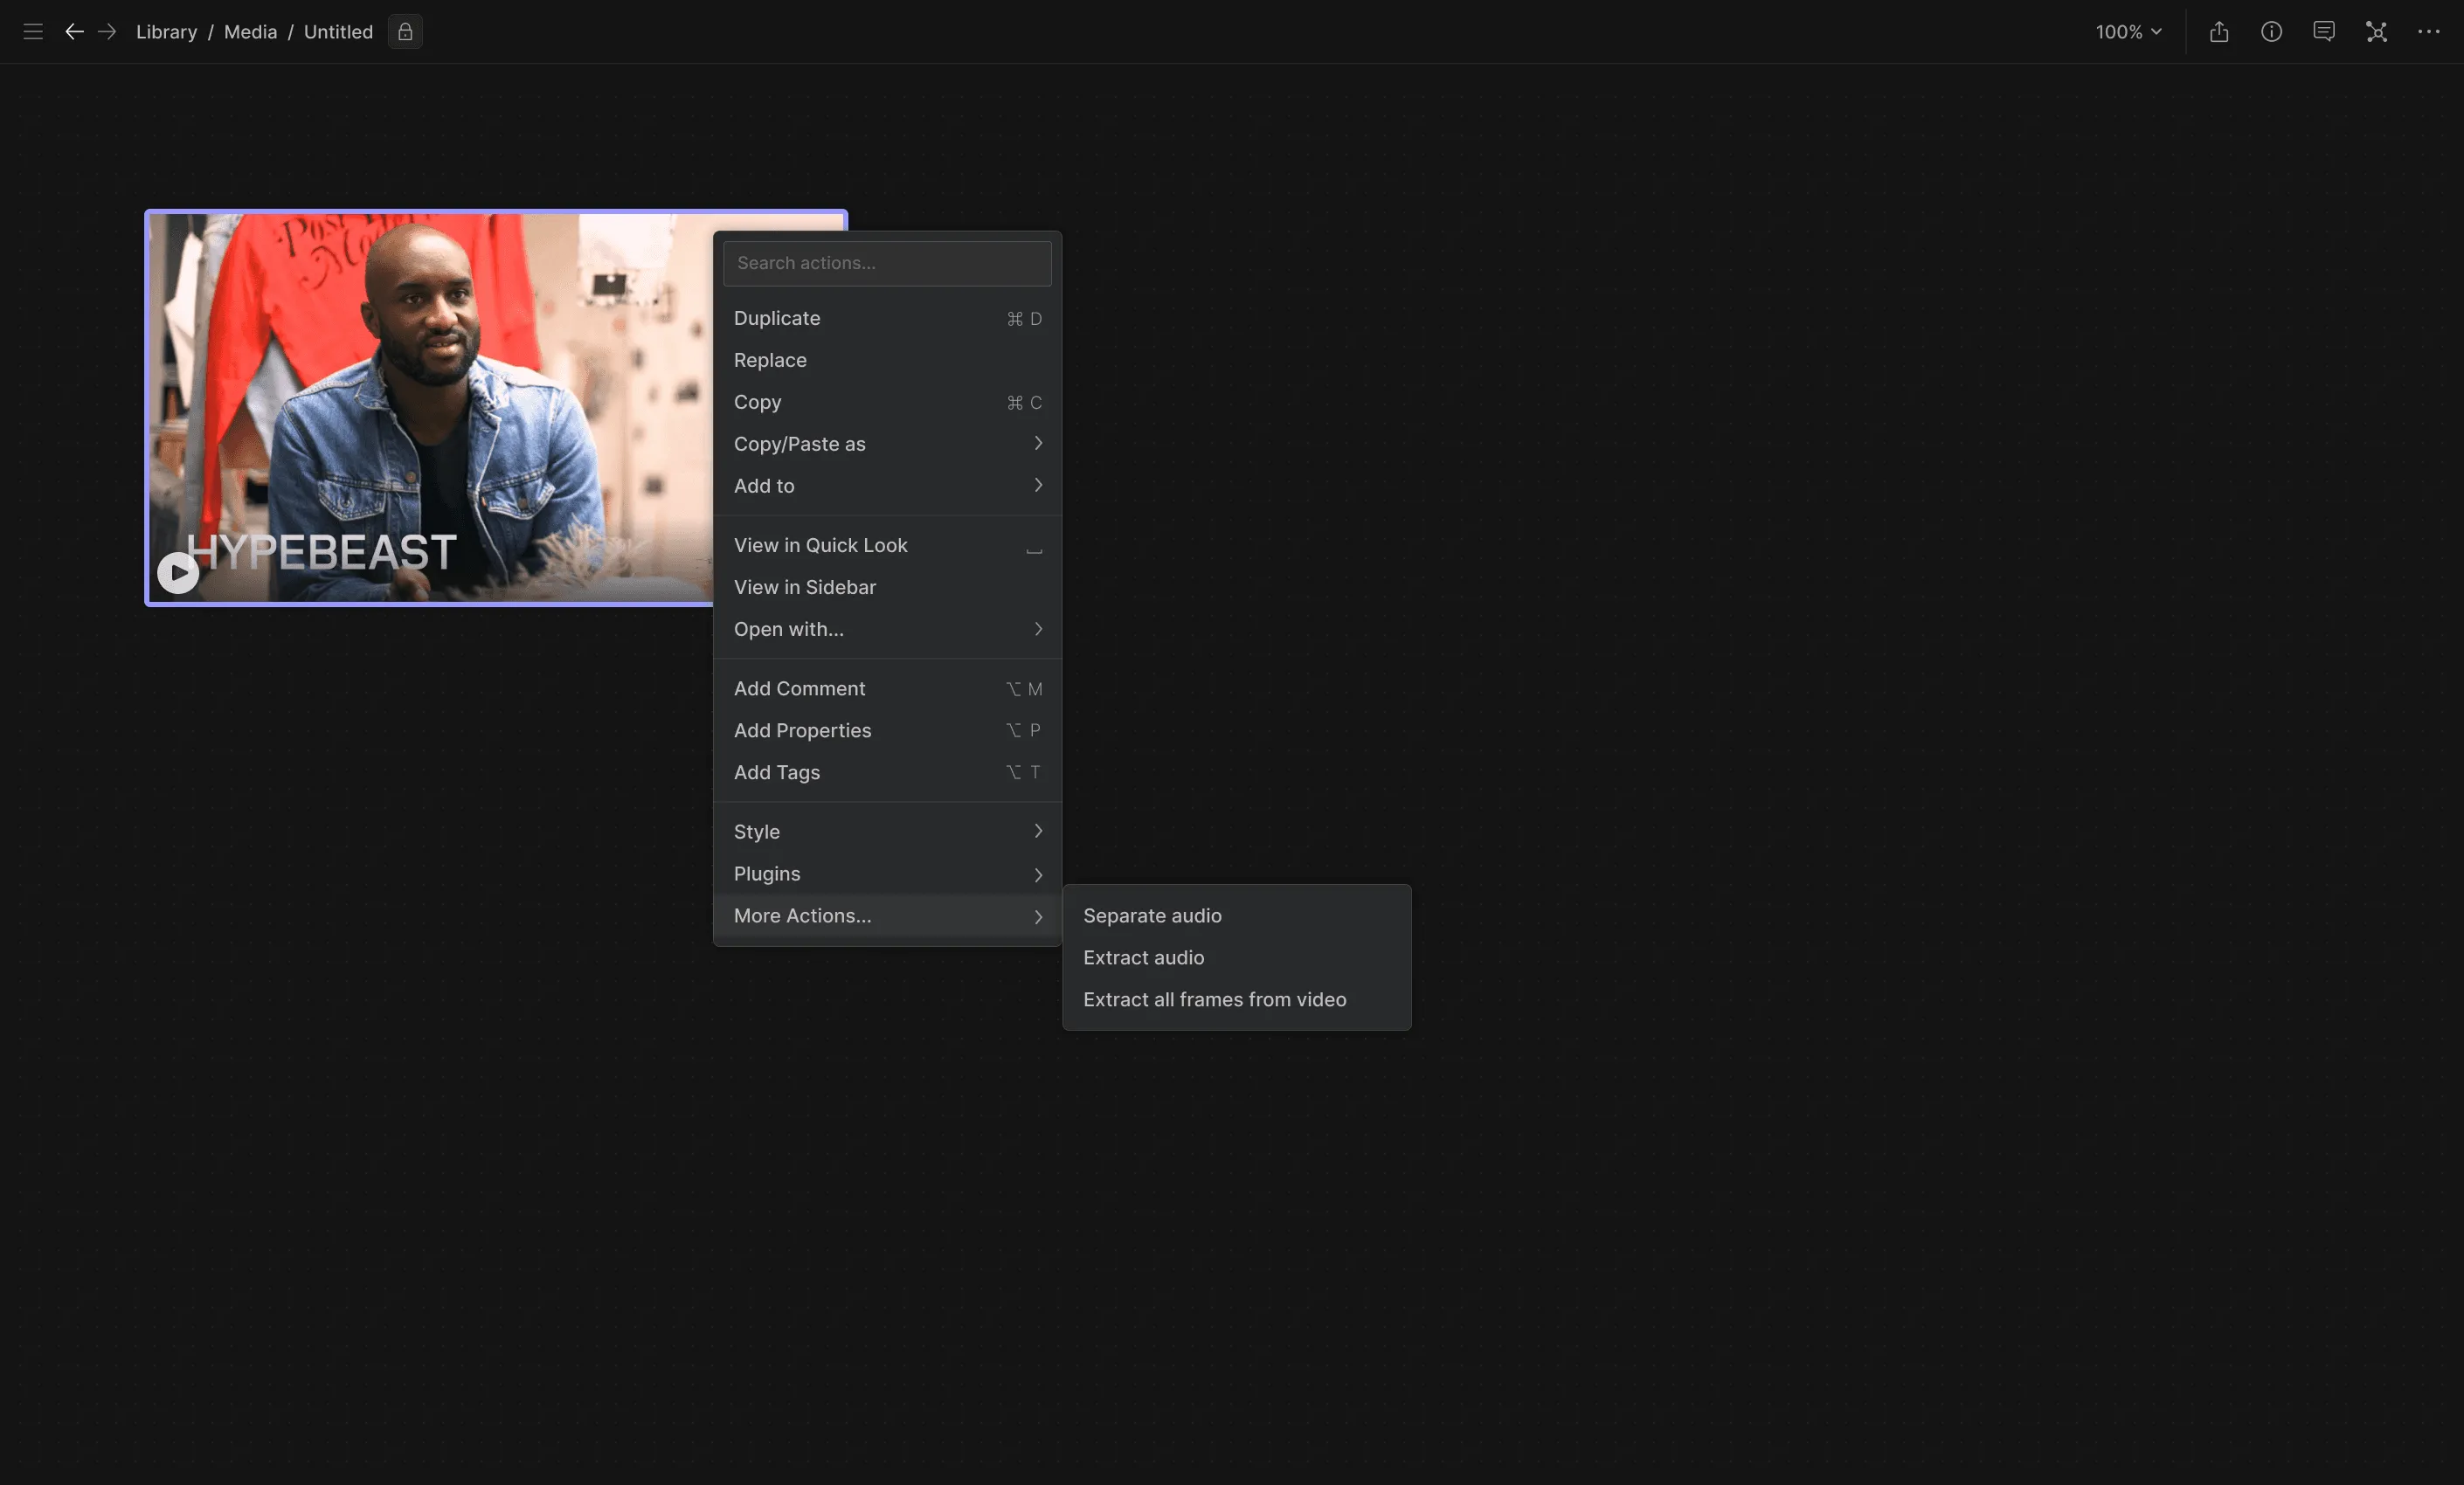Go forward with the right arrow
This screenshot has width=2464, height=1485.
click(x=107, y=32)
